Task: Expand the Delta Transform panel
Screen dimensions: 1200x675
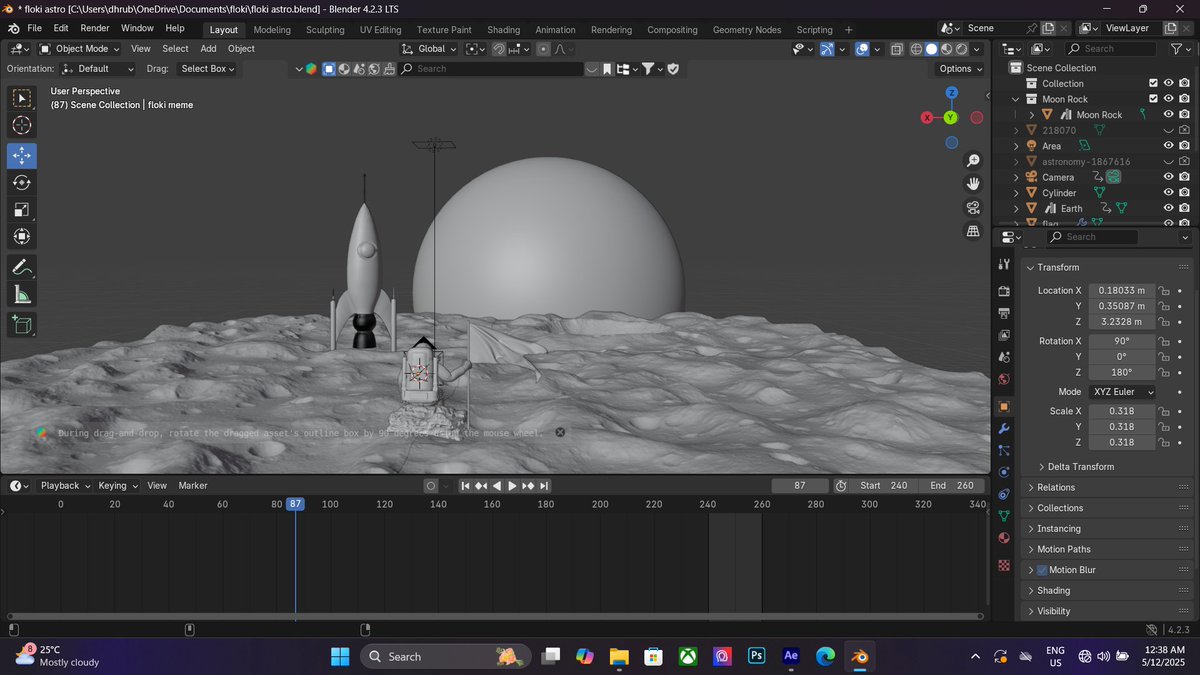Action: tap(1081, 467)
